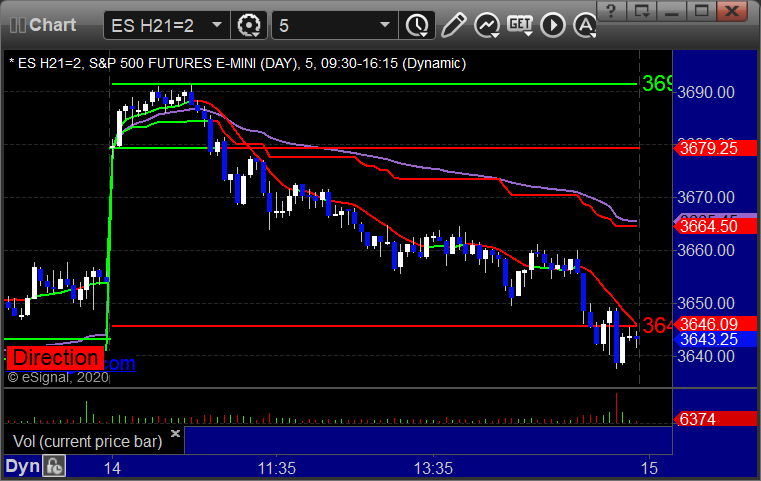Open the GET studies menu
The height and width of the screenshot is (481, 761).
520,25
